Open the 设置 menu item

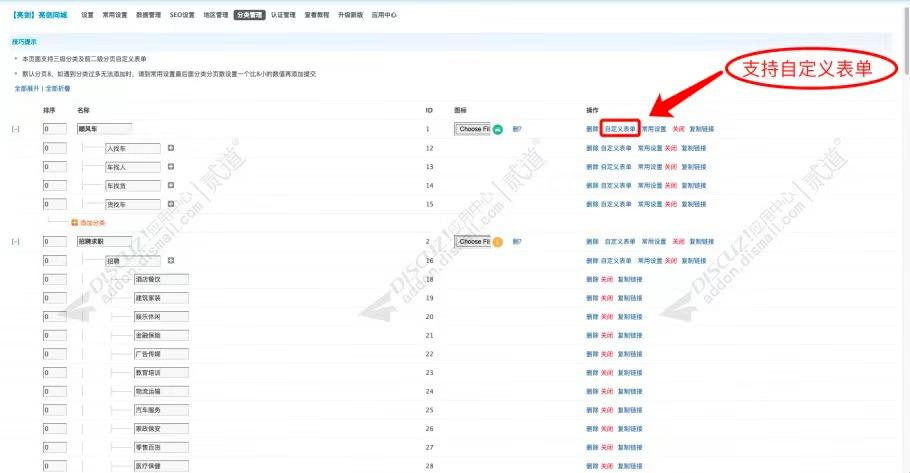tap(87, 15)
